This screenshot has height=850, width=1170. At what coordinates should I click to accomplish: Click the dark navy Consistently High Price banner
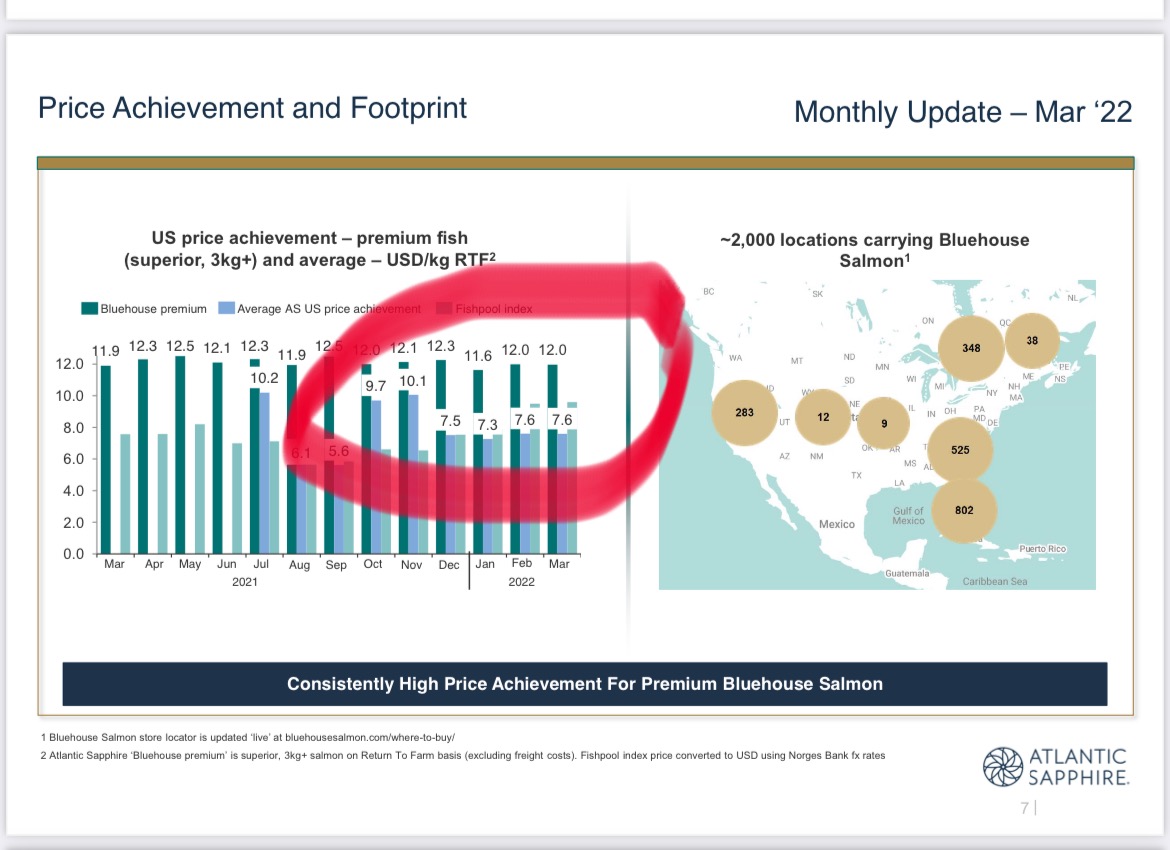coord(585,684)
